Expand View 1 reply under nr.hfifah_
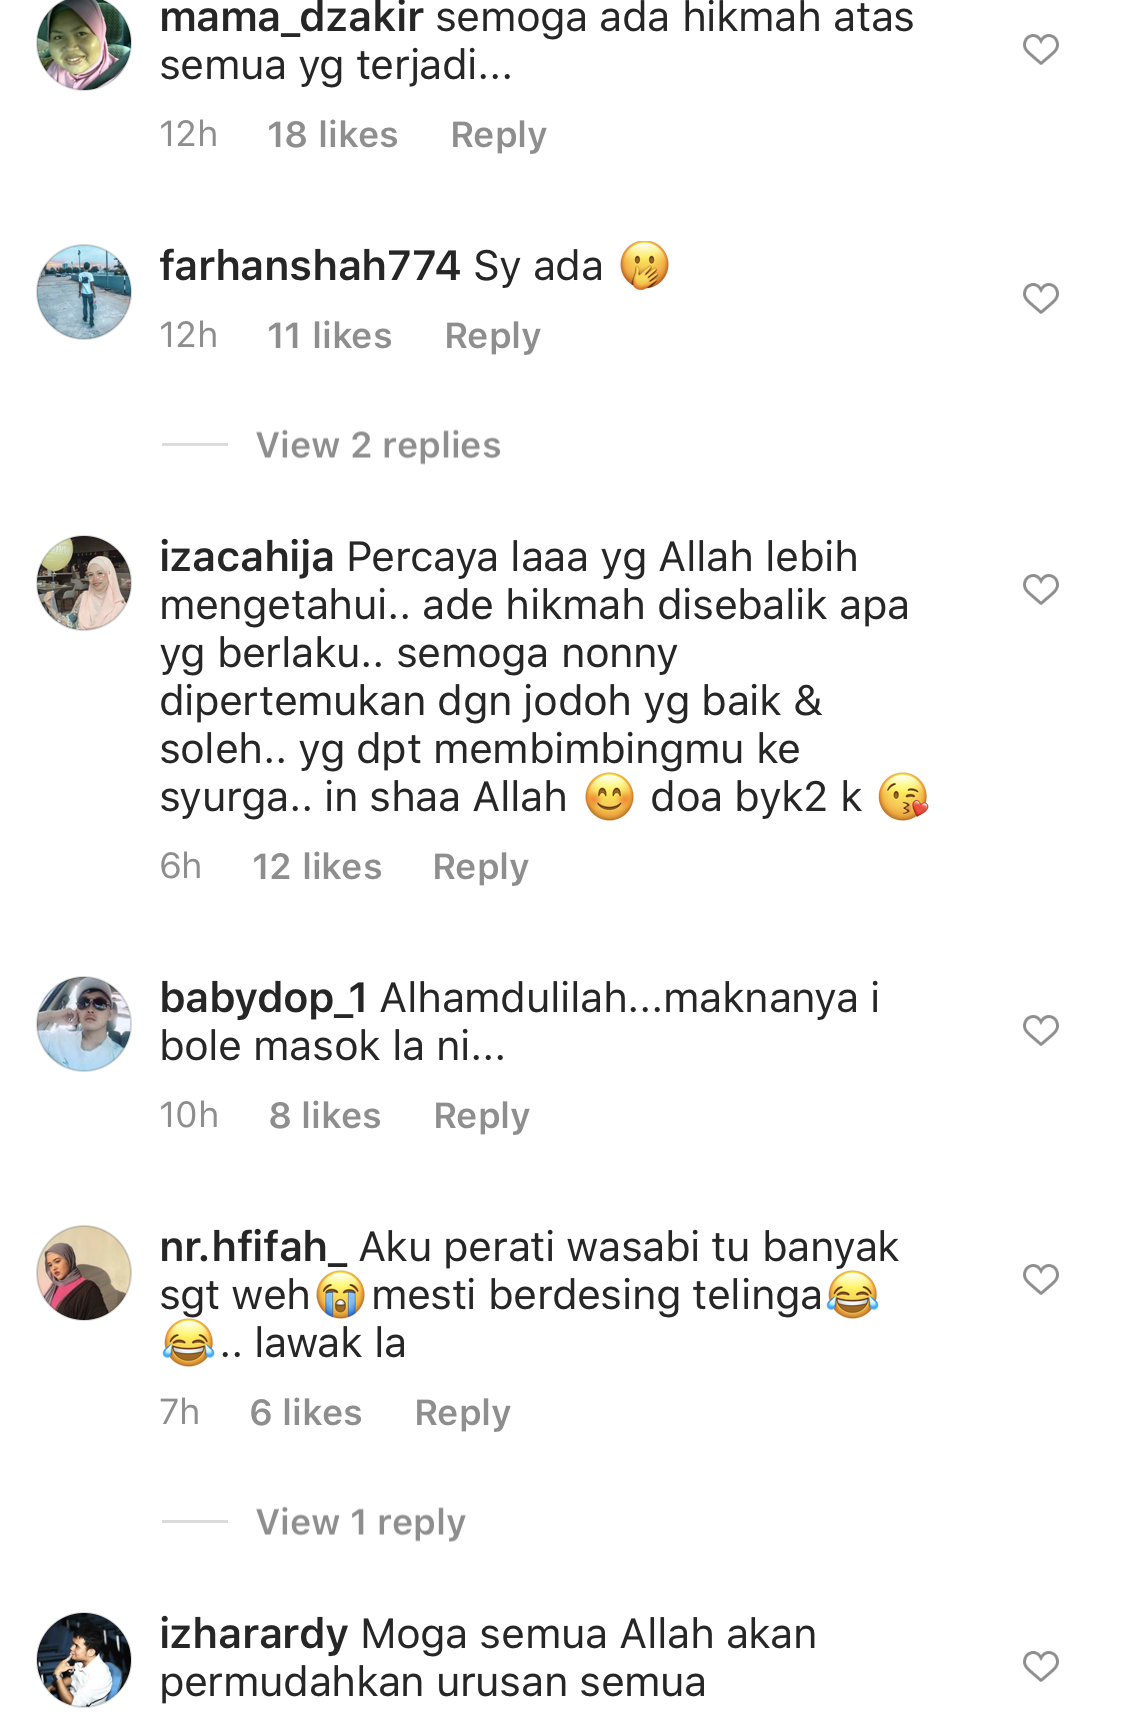The width and height of the screenshot is (1125, 1723). 360,1522
